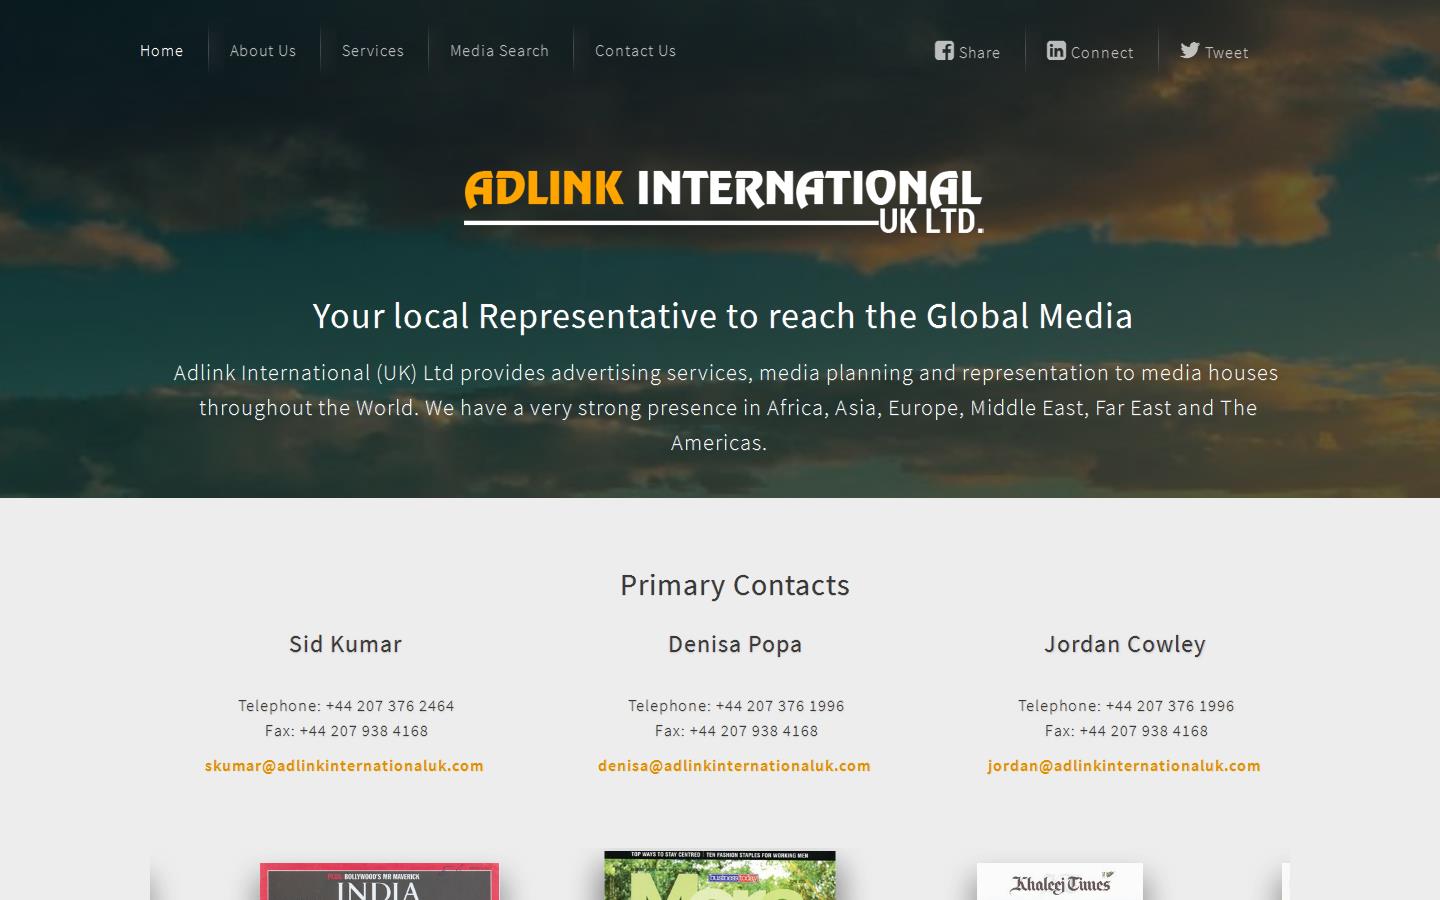Click the Twitter Tweet icon

tap(1190, 50)
